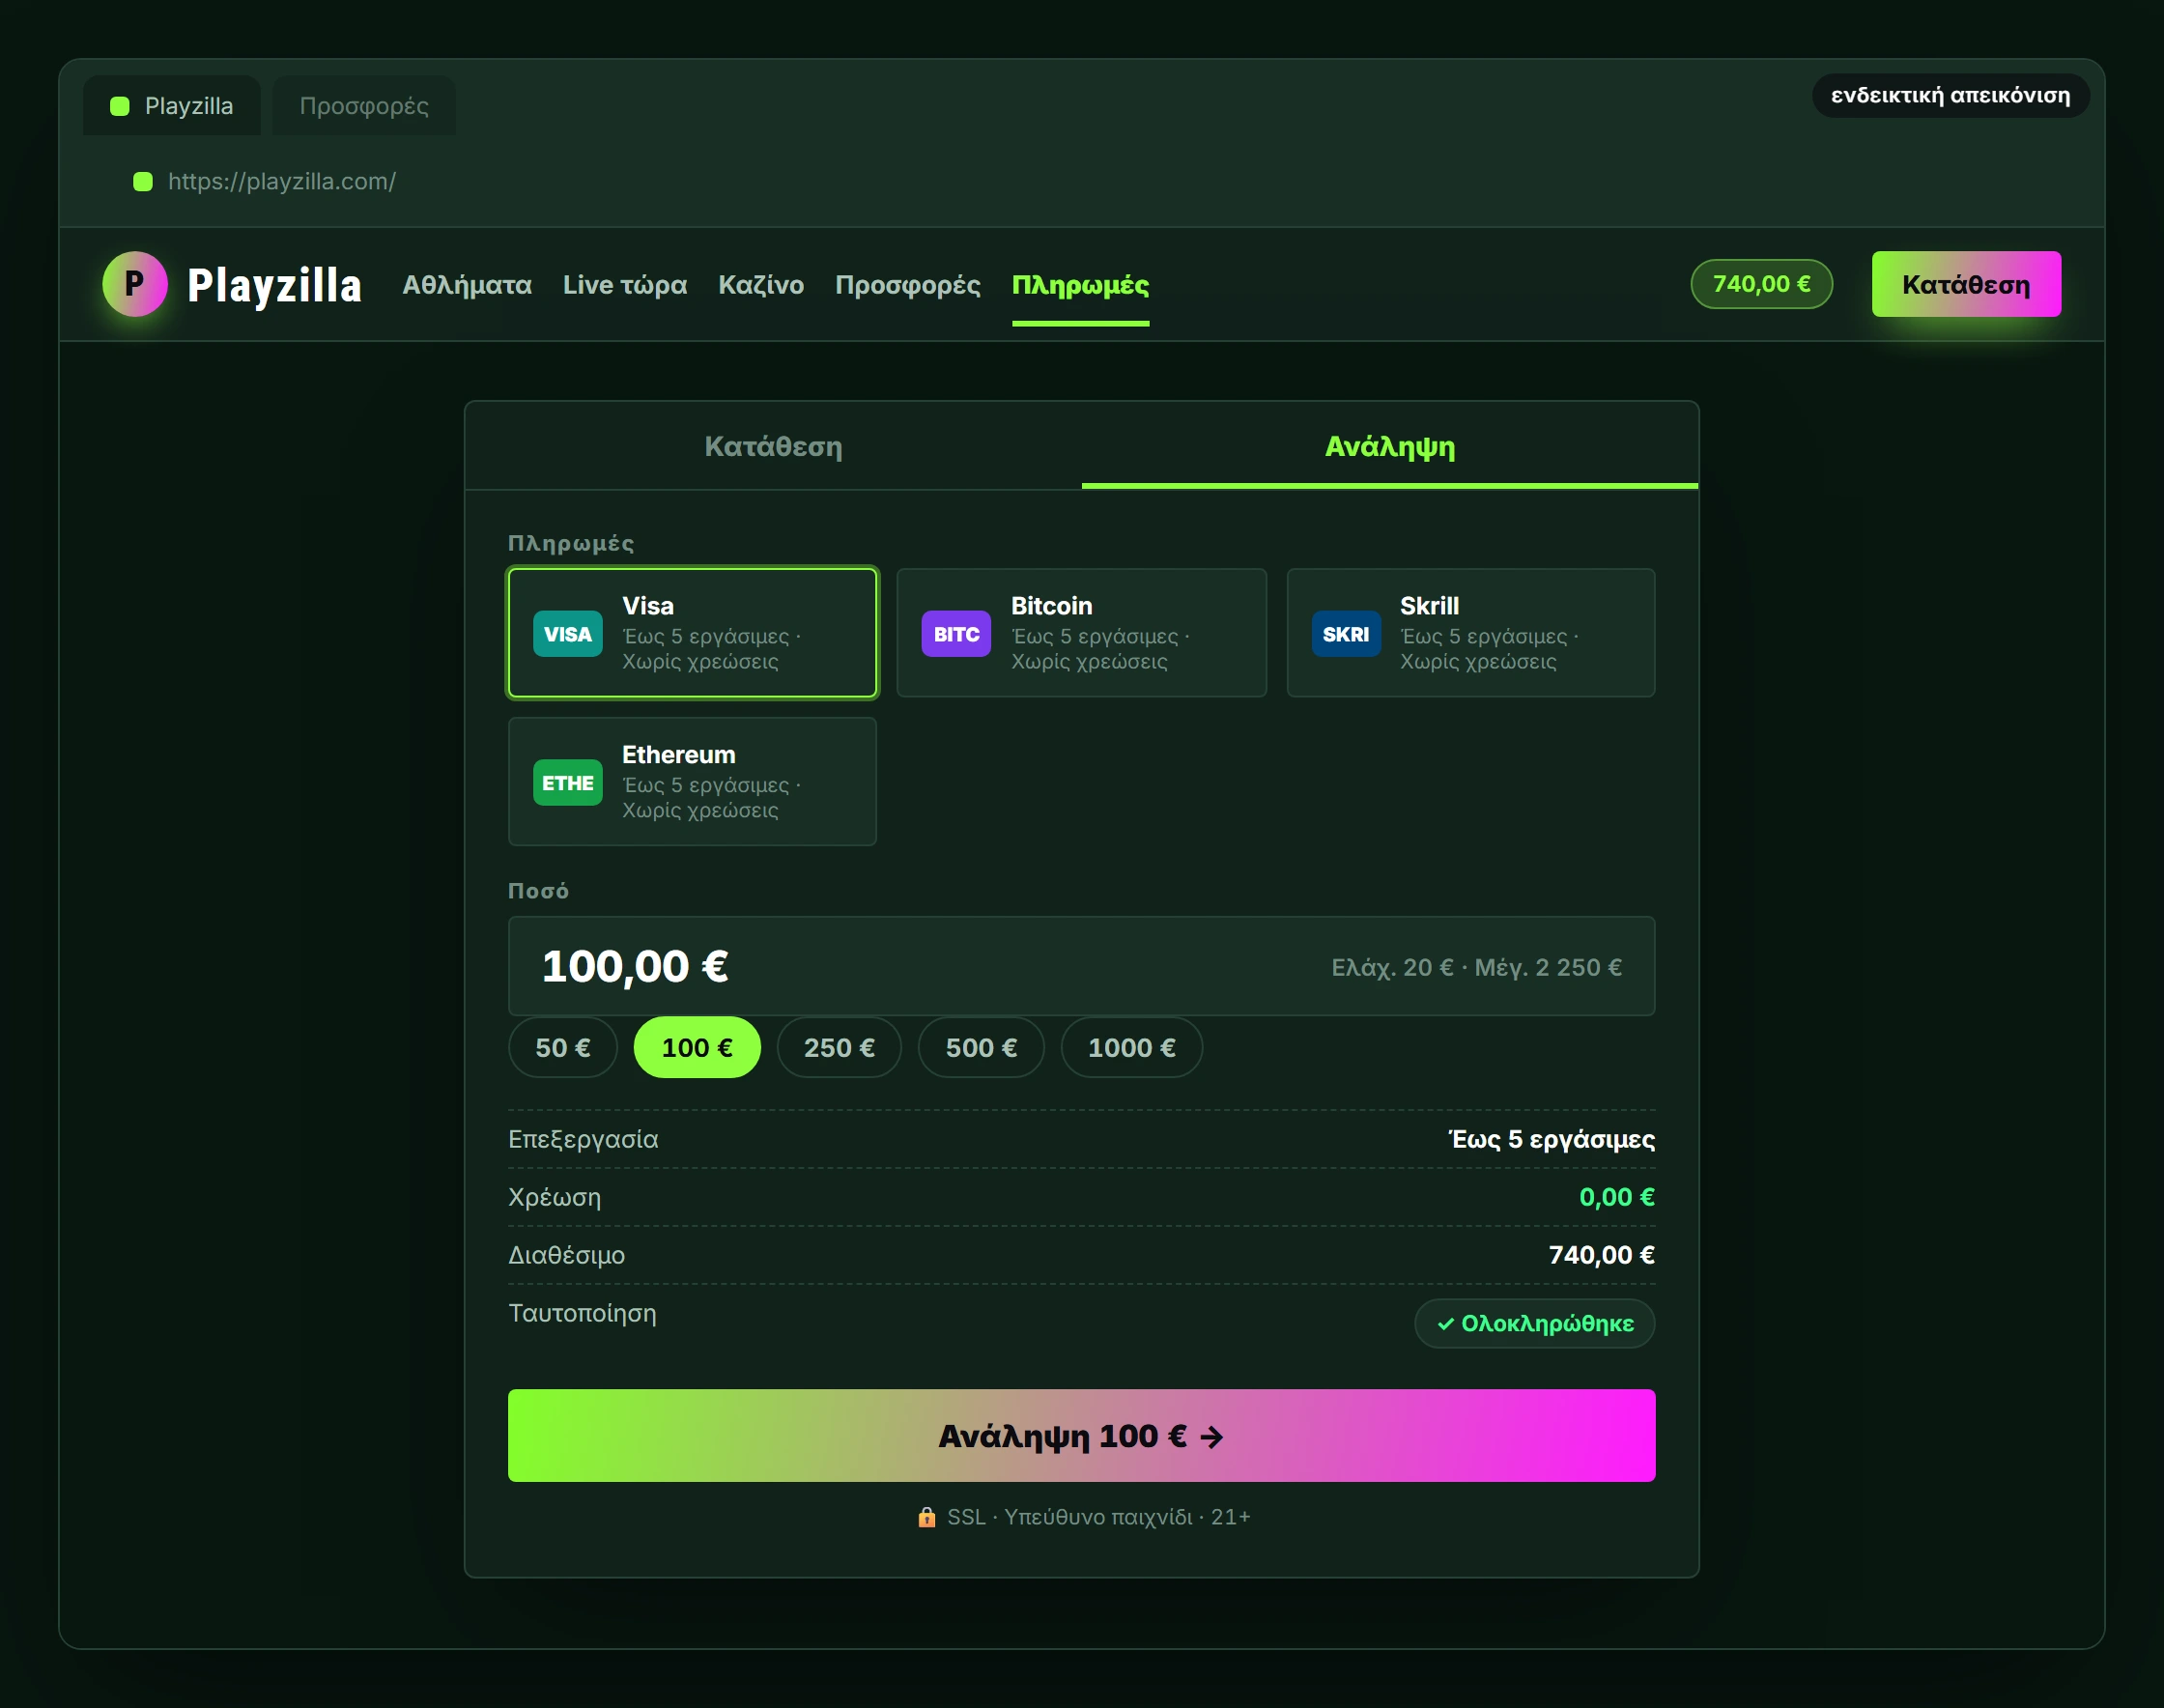The image size is (2164, 1708).
Task: Click the Έως 5 εργάσιμες processing value
Action: (1553, 1139)
